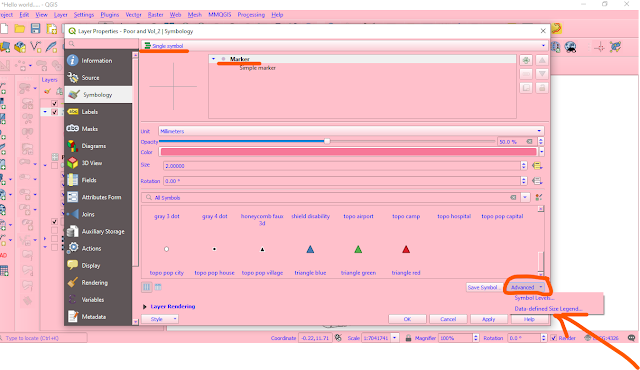Click the data-defined override icon for Size
This screenshot has height=370, width=640.
(x=537, y=166)
